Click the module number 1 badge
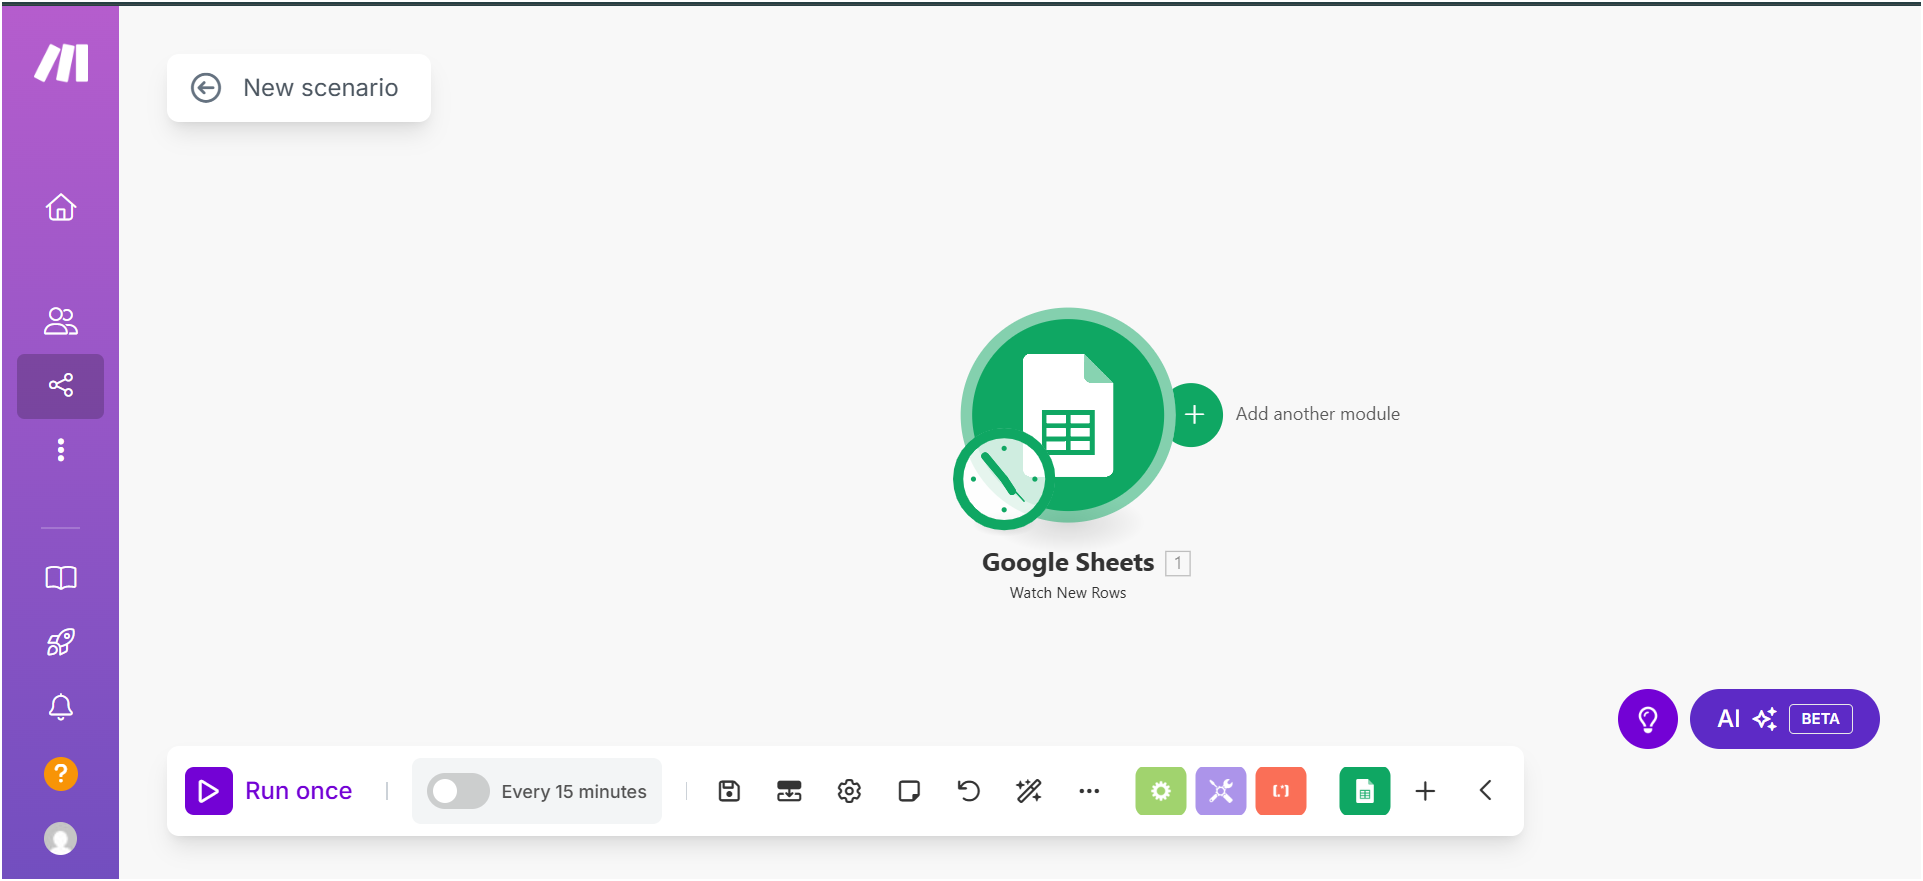 click(1178, 564)
